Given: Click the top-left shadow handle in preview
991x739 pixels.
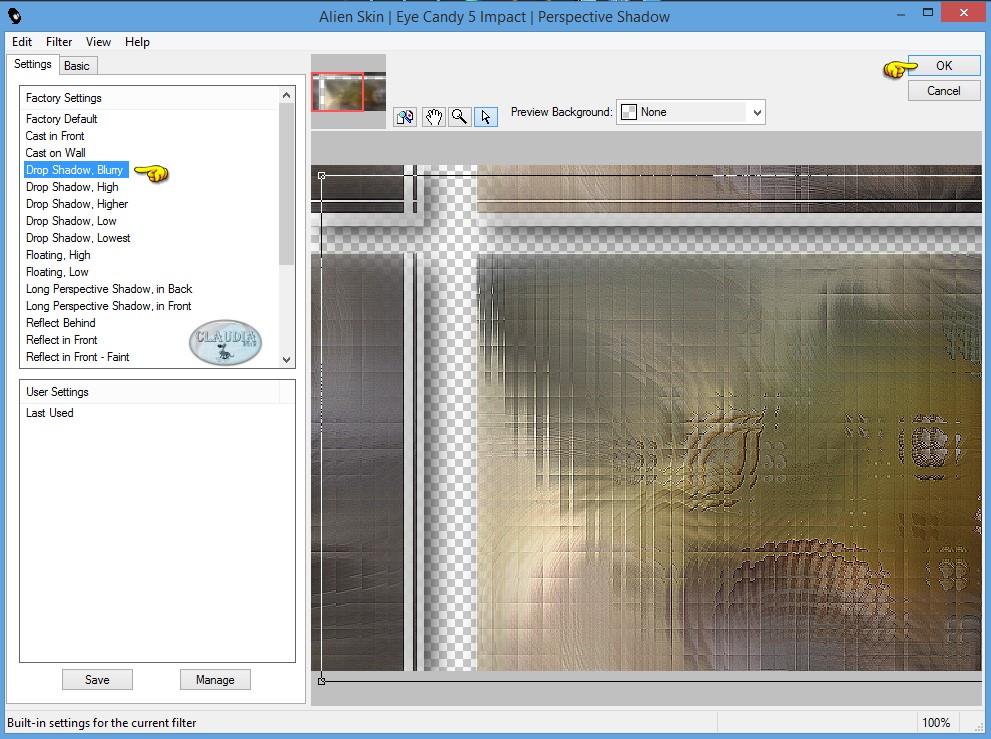Looking at the screenshot, I should (322, 175).
